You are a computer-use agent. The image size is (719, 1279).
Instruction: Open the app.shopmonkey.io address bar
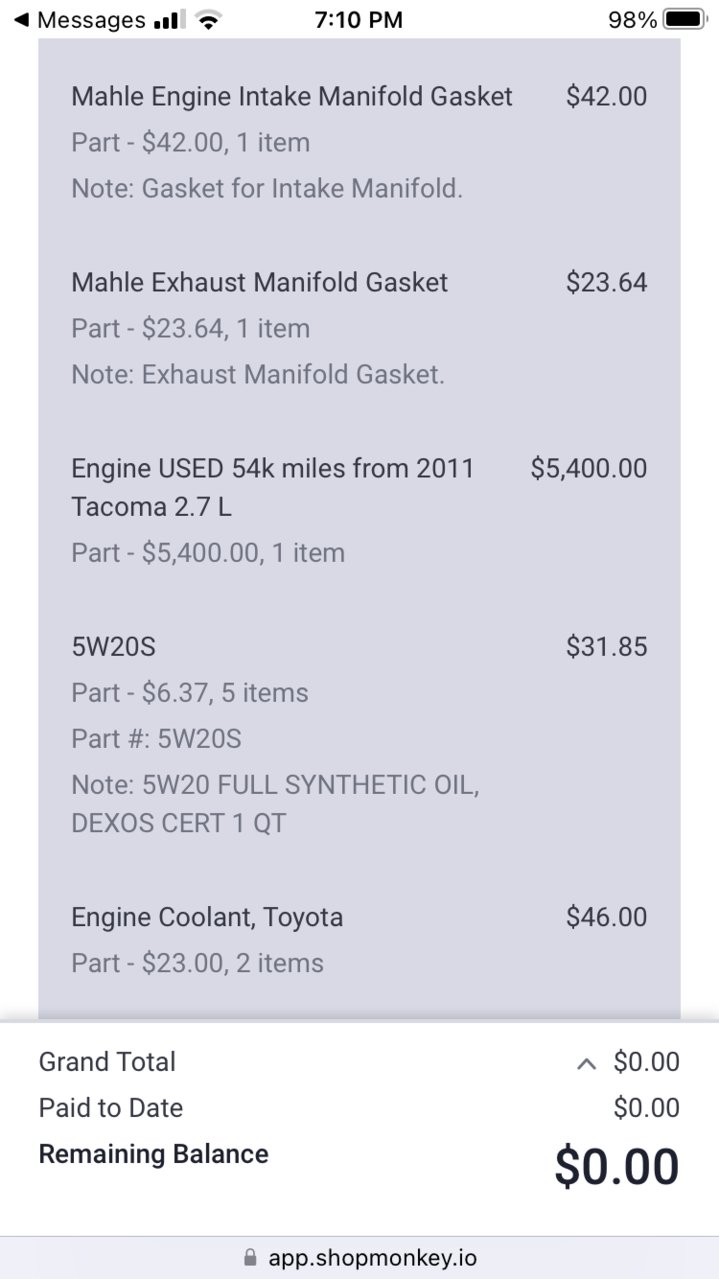pyautogui.click(x=359, y=1257)
